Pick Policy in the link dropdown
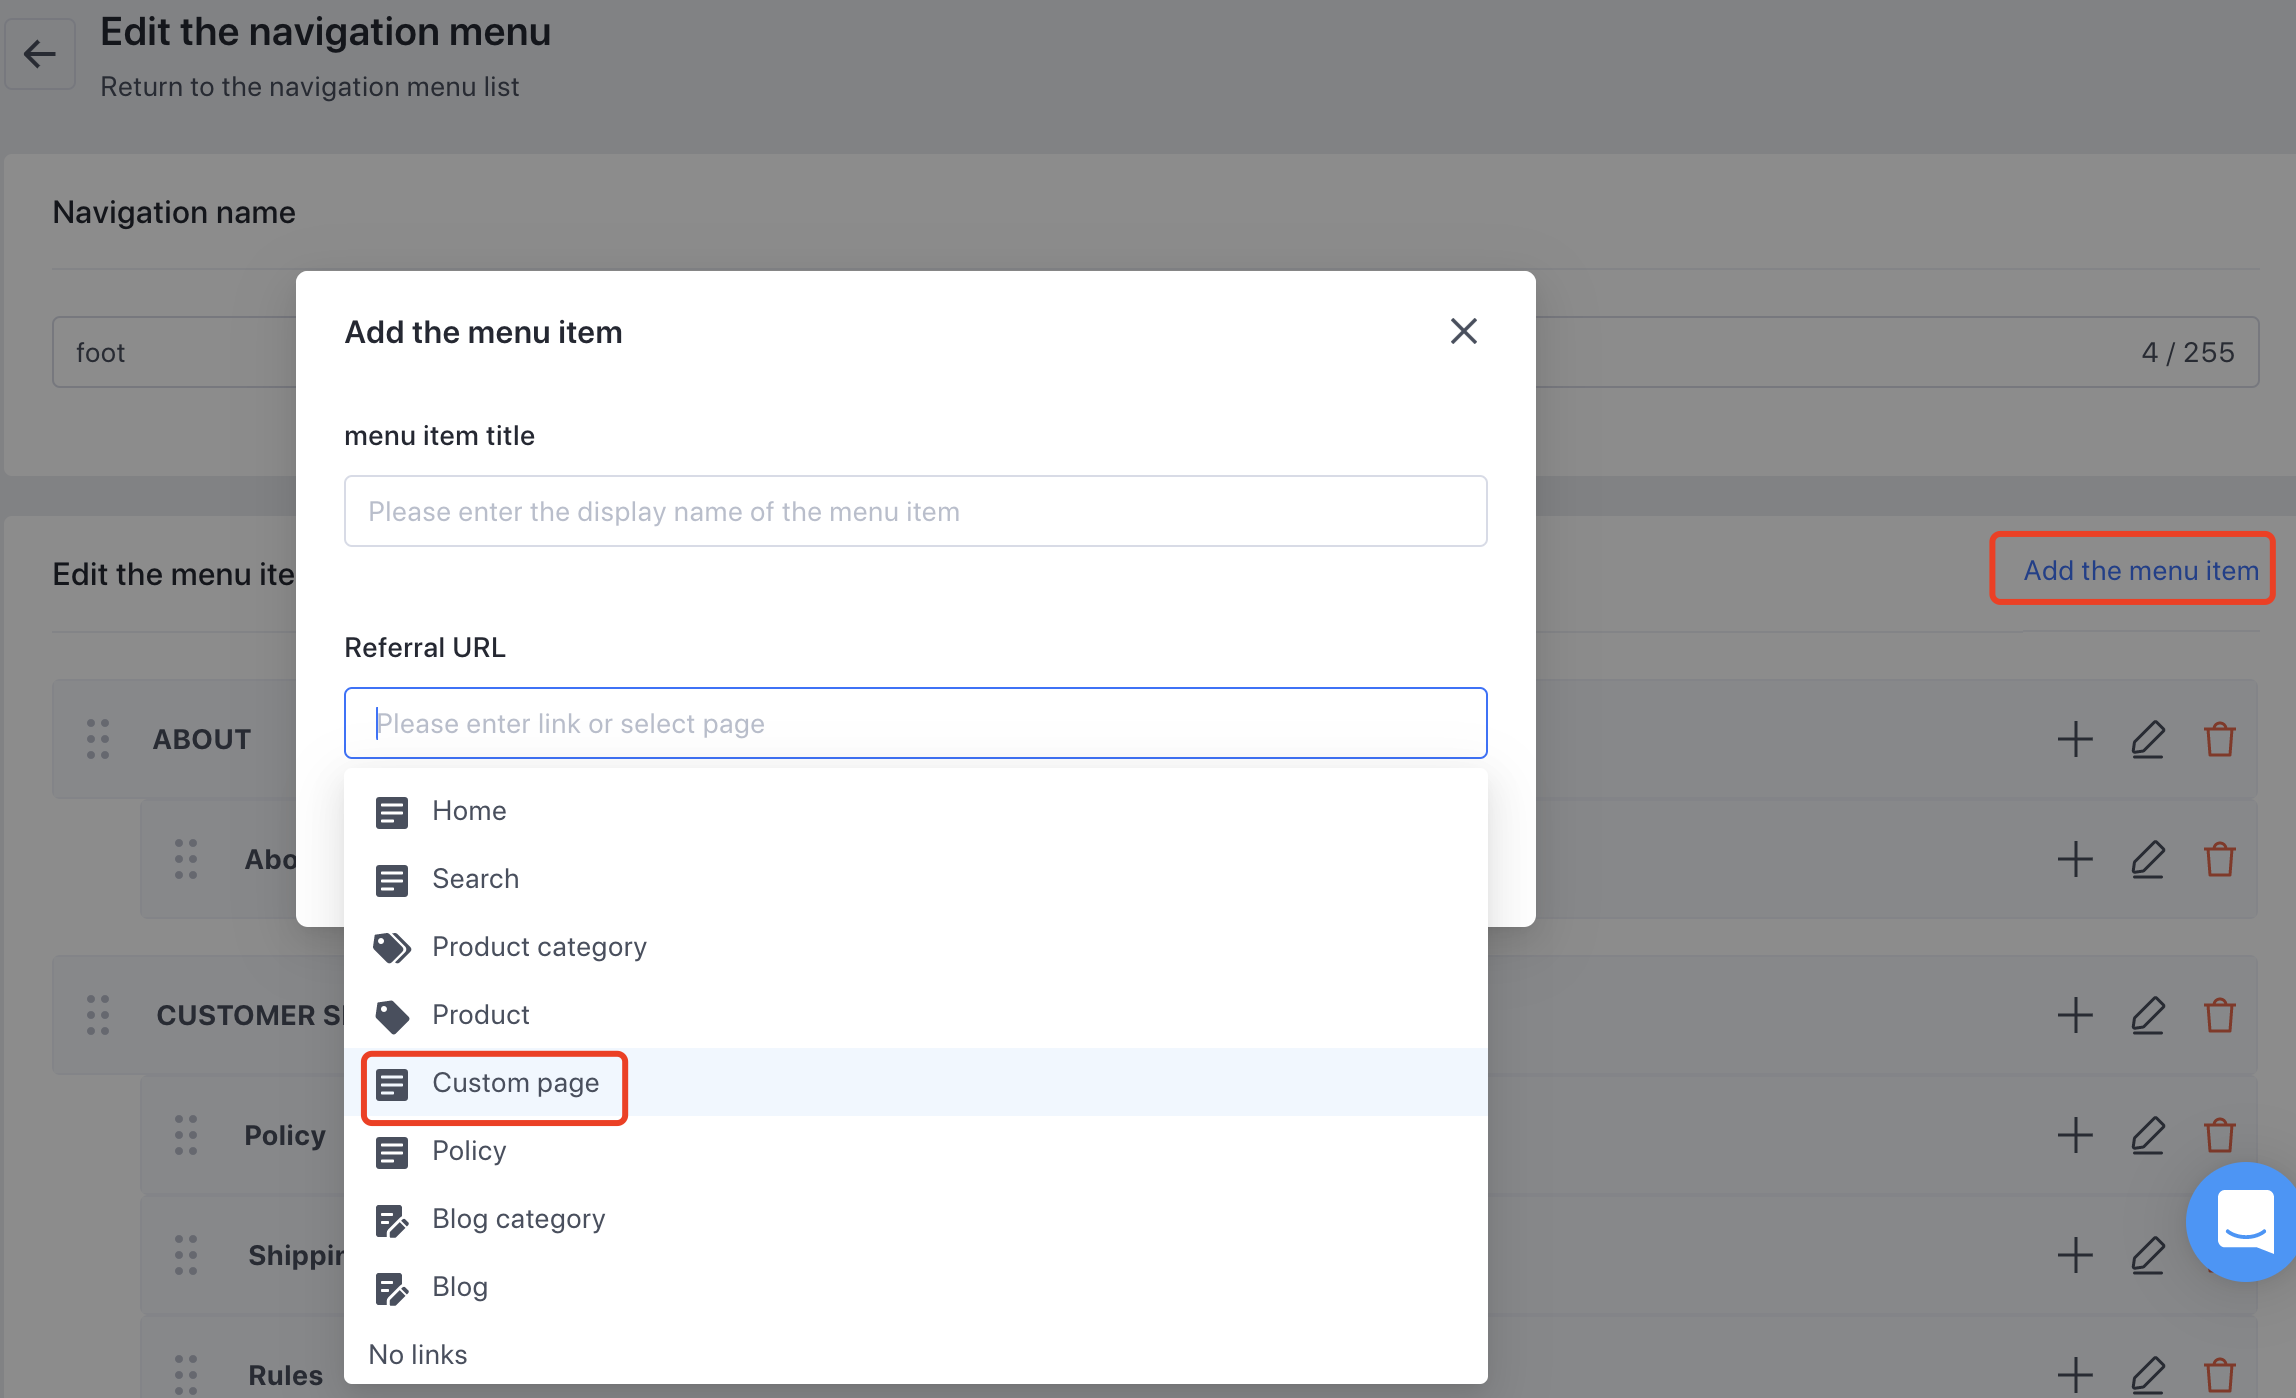The width and height of the screenshot is (2296, 1398). (469, 1151)
